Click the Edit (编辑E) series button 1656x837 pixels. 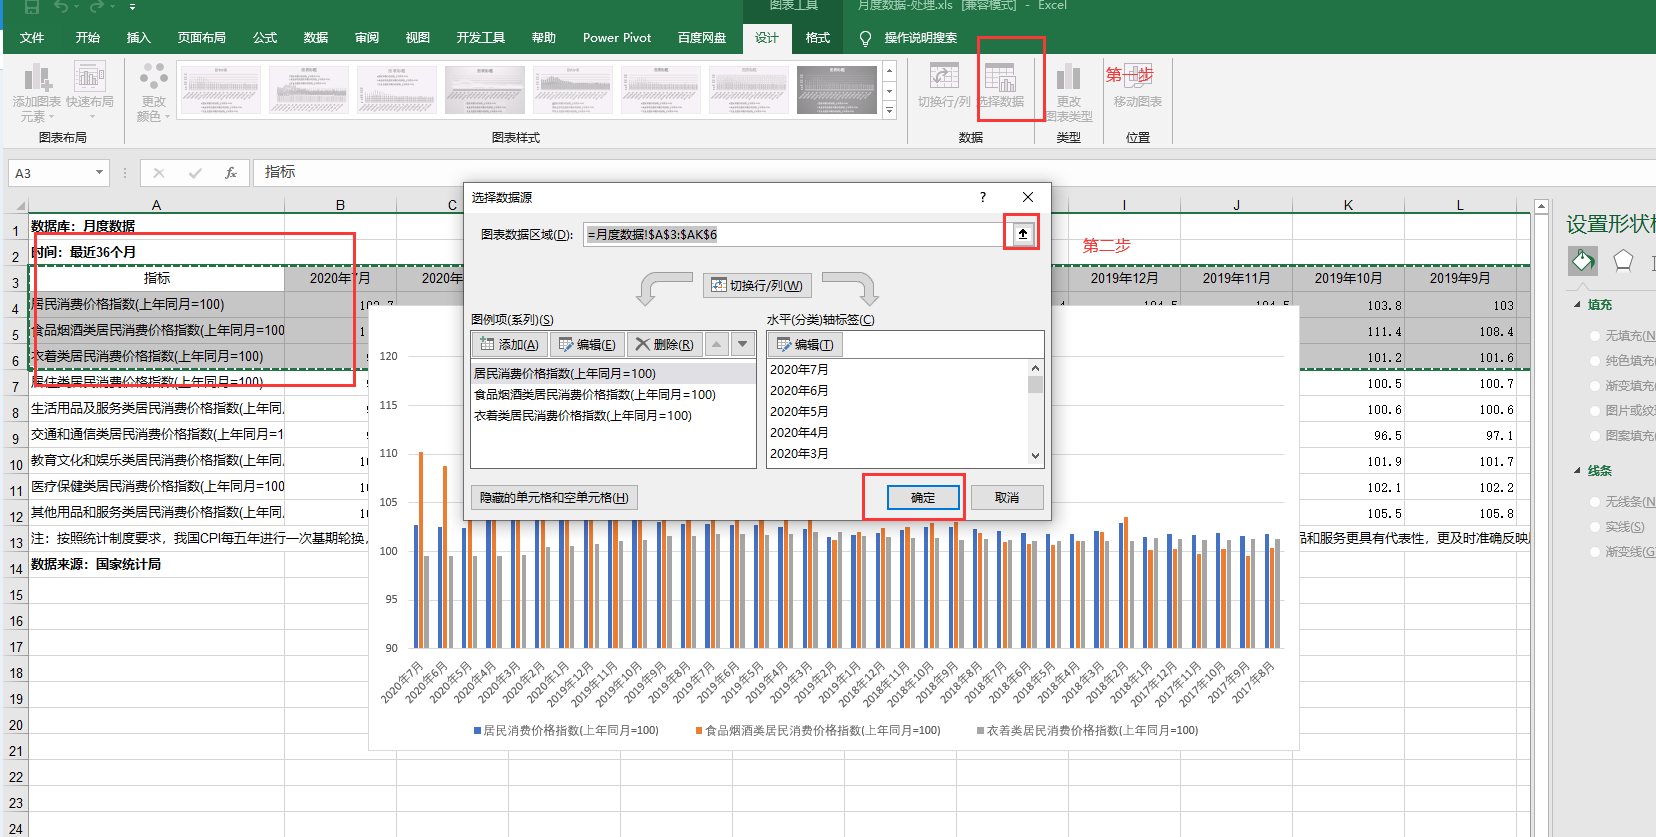(587, 344)
